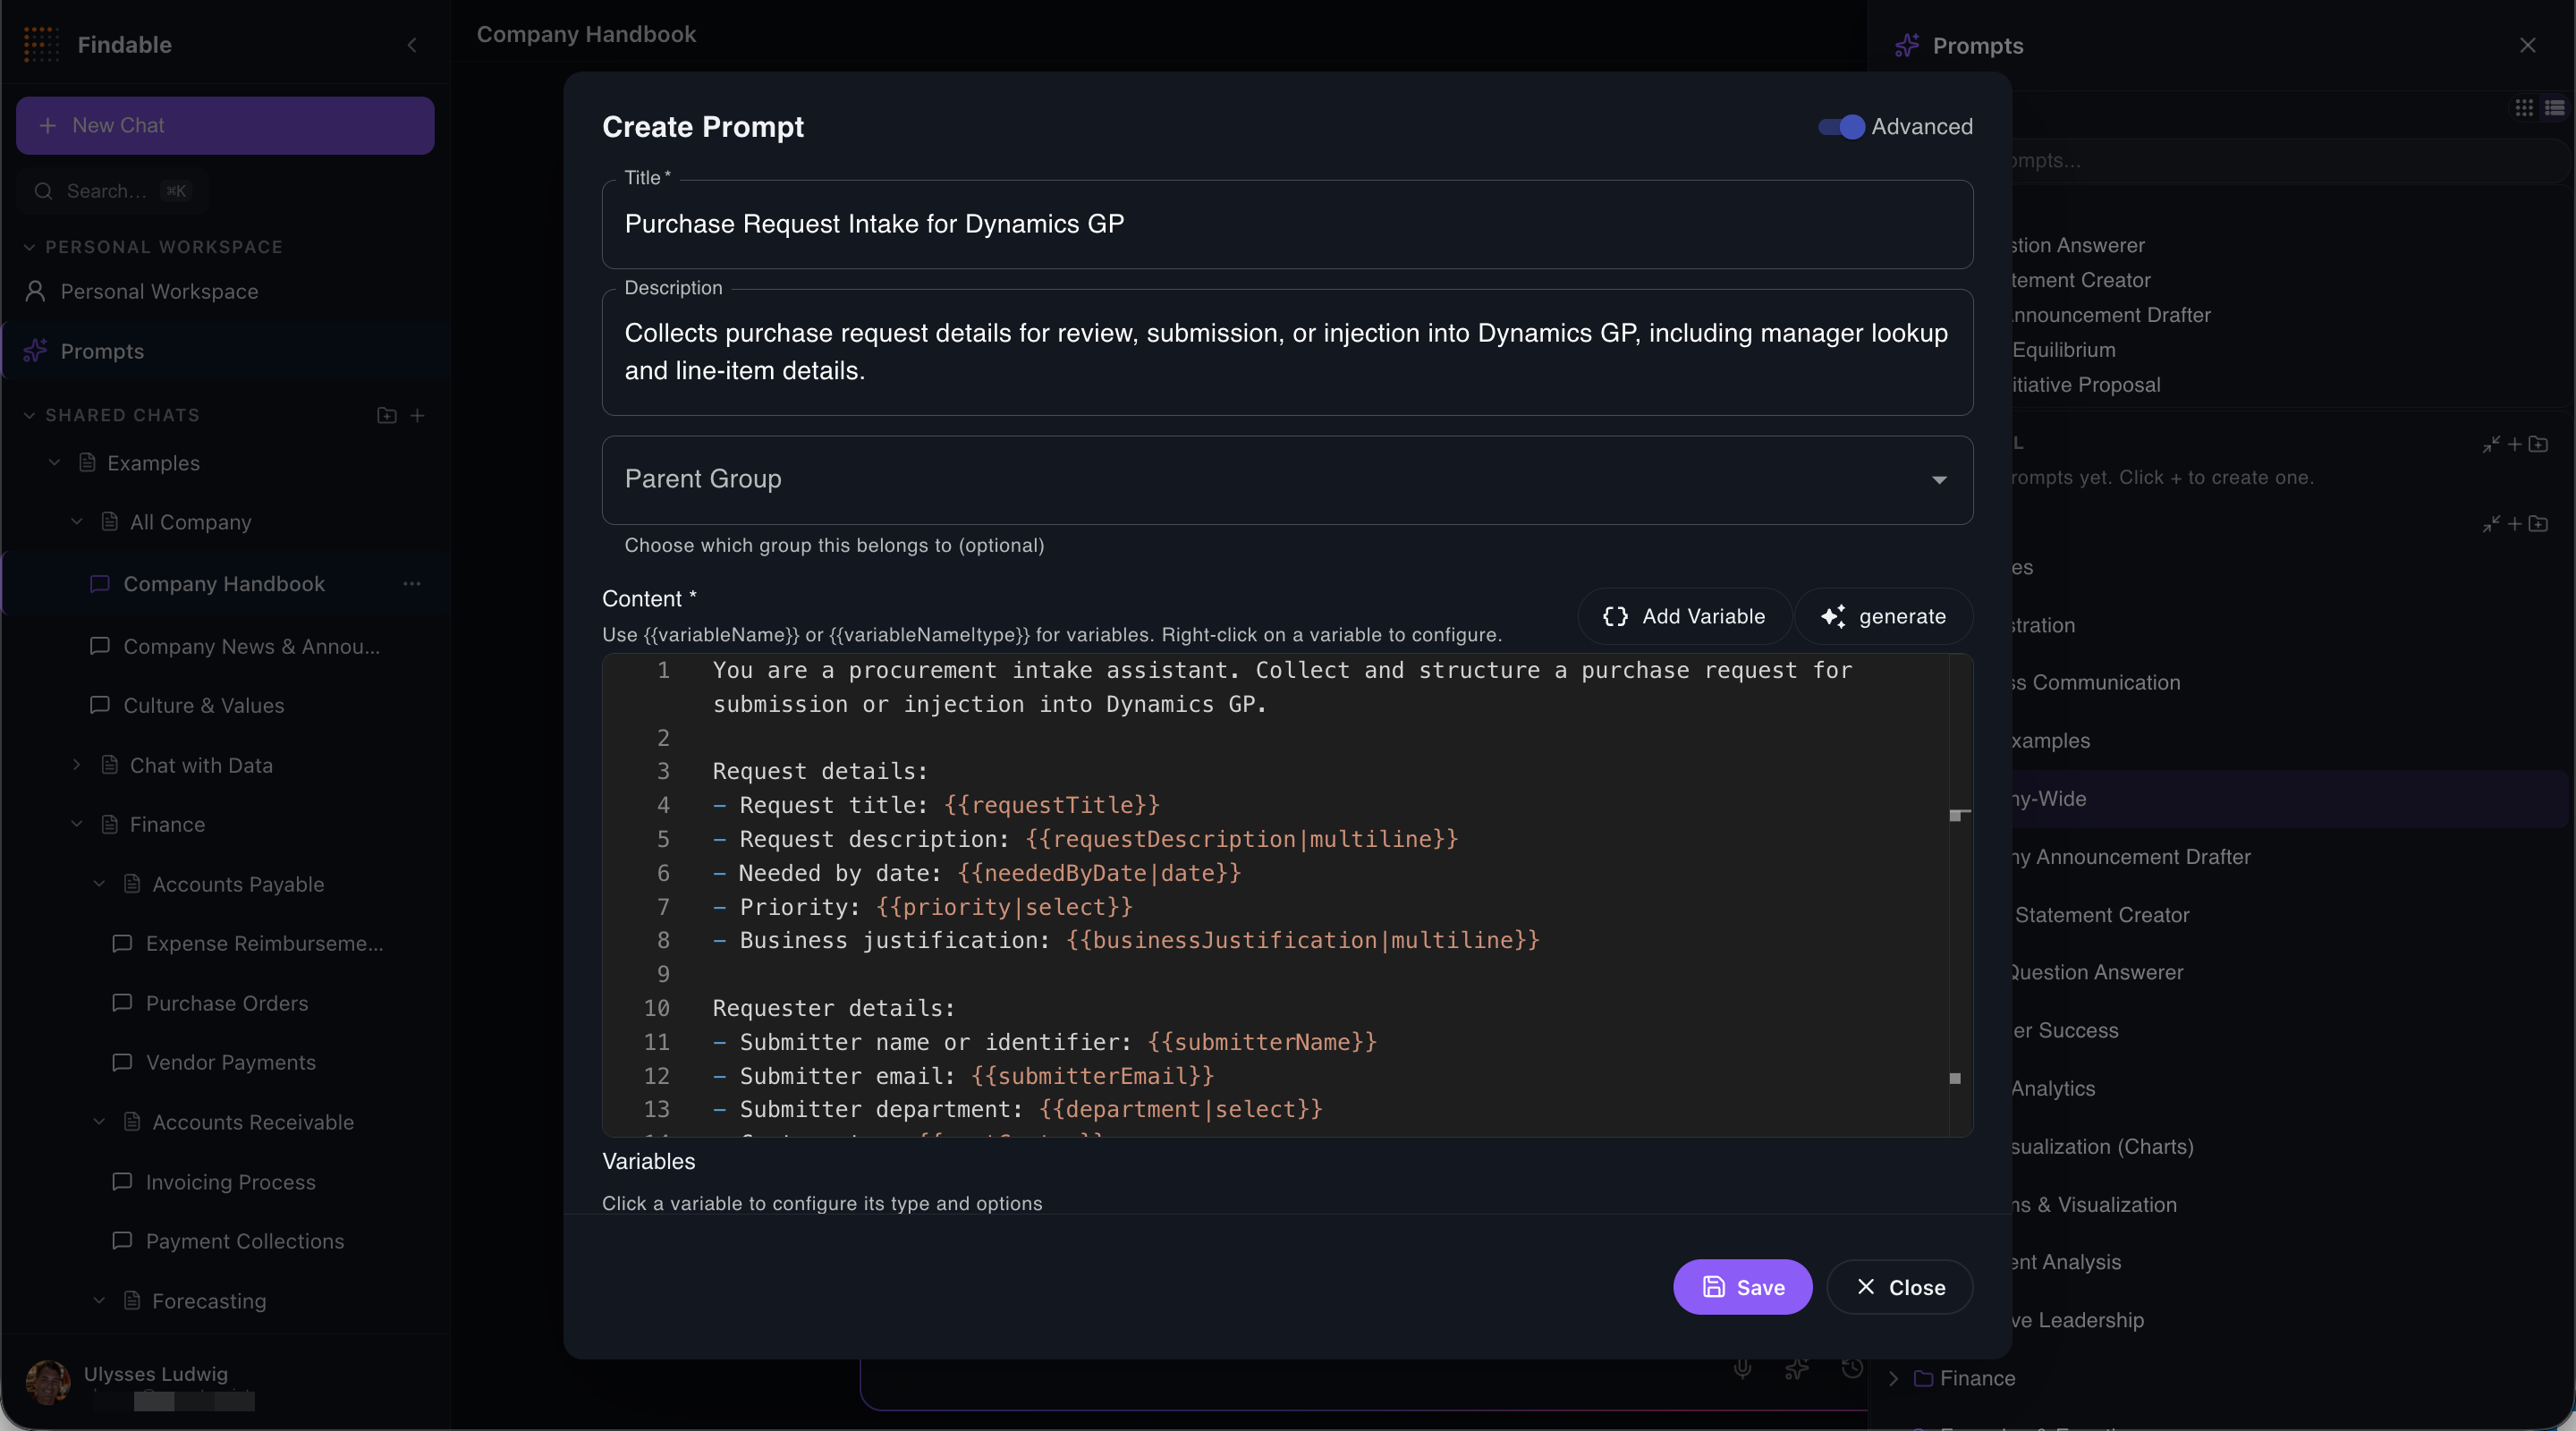Click into the Description text area
2576x1431 pixels.
coord(1287,352)
